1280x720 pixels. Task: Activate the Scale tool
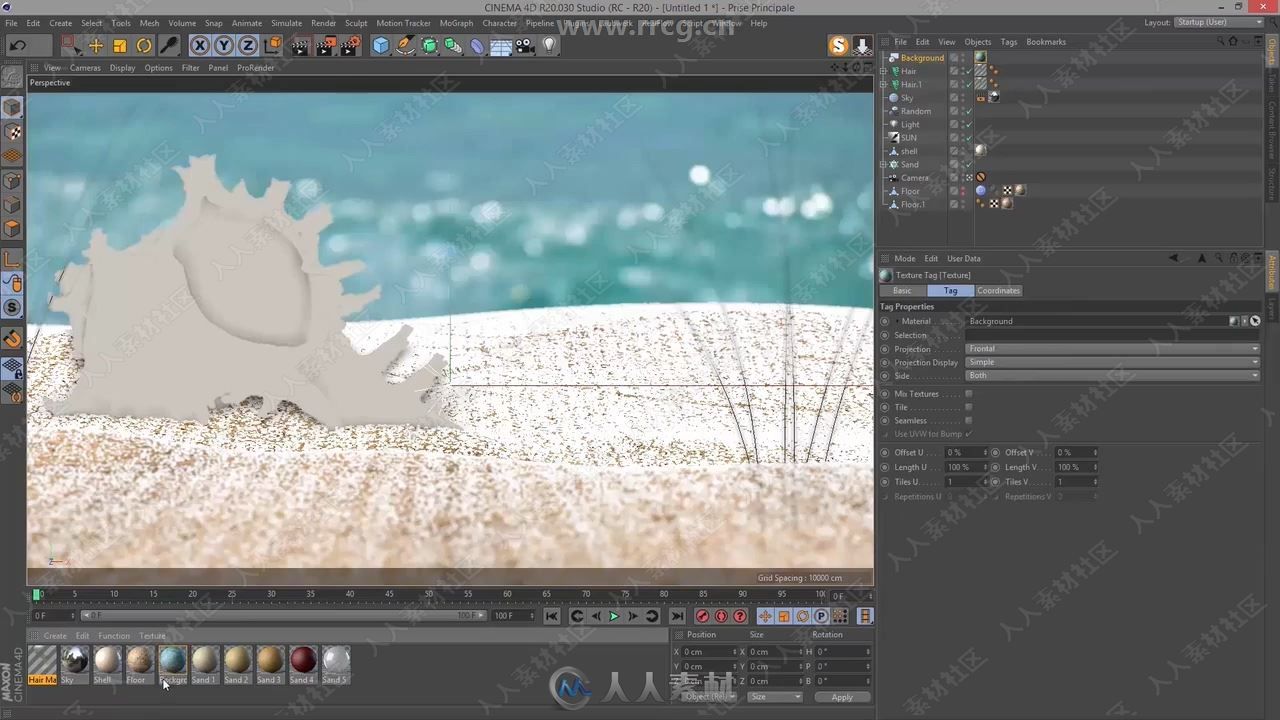click(120, 45)
